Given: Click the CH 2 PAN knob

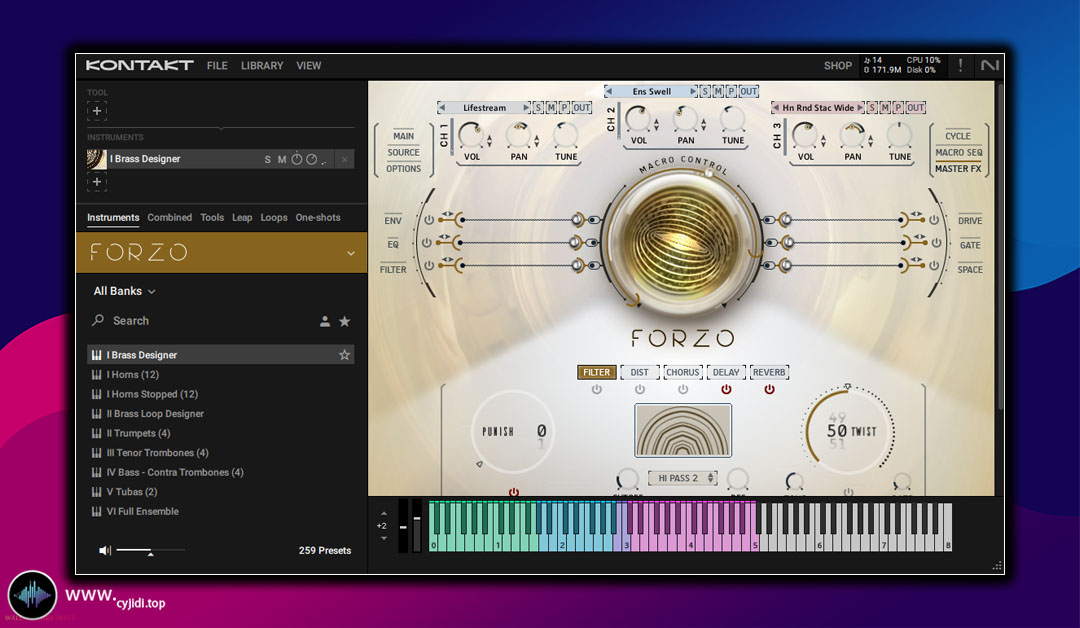Looking at the screenshot, I should pyautogui.click(x=685, y=118).
